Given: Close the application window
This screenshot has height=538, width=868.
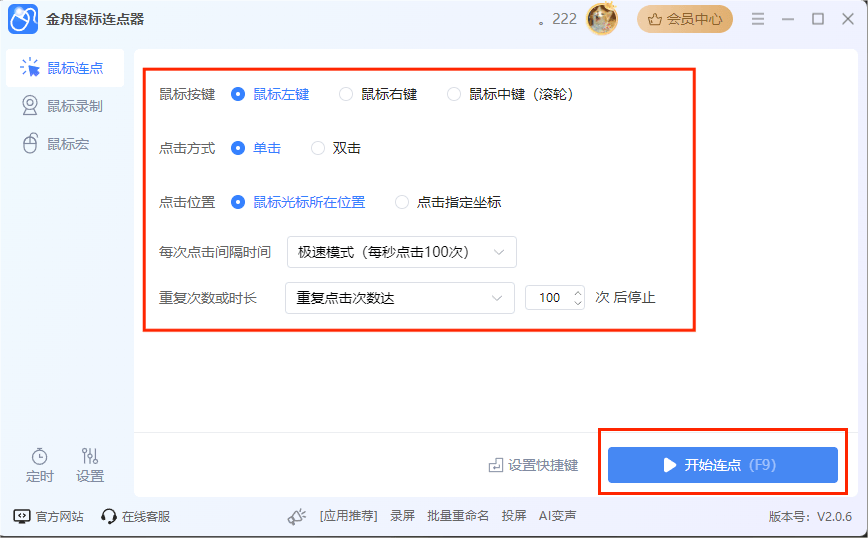Looking at the screenshot, I should pyautogui.click(x=848, y=19).
